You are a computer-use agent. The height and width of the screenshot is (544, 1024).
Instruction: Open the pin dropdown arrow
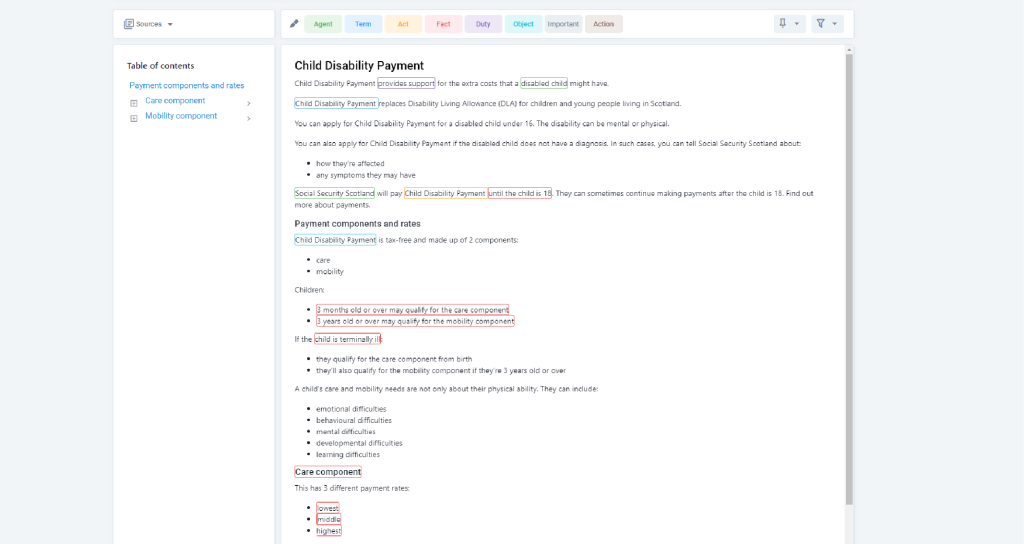point(797,24)
